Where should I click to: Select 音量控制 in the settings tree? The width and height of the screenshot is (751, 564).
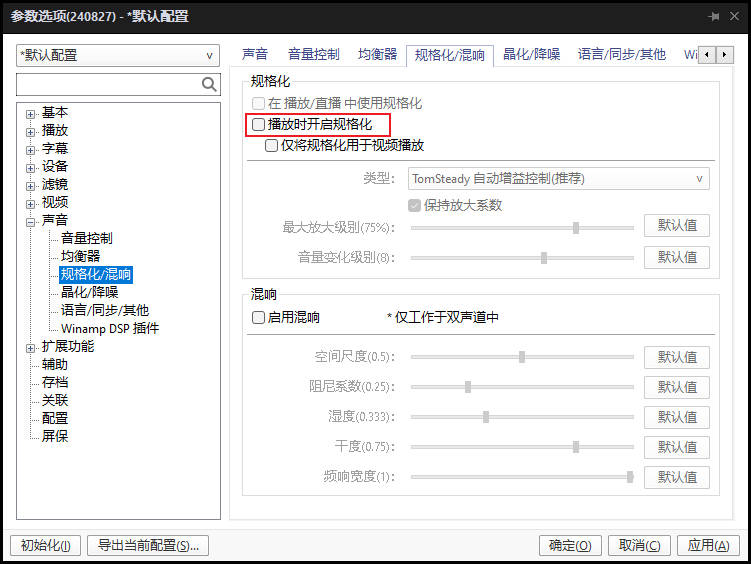point(87,238)
